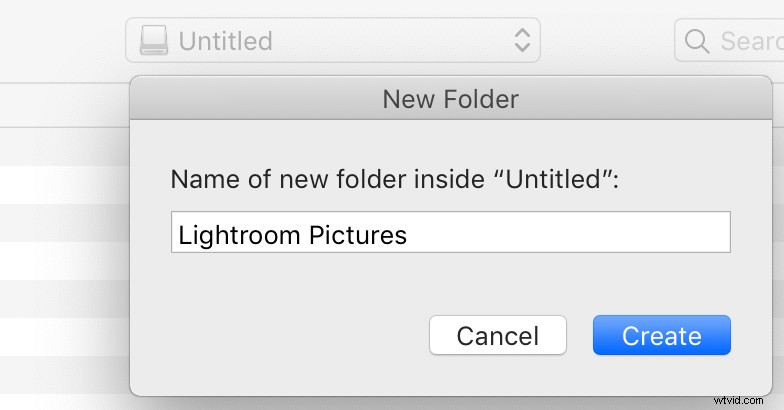Click the 'Name of new folder inside' label
This screenshot has height=410, width=784.
tap(328, 179)
